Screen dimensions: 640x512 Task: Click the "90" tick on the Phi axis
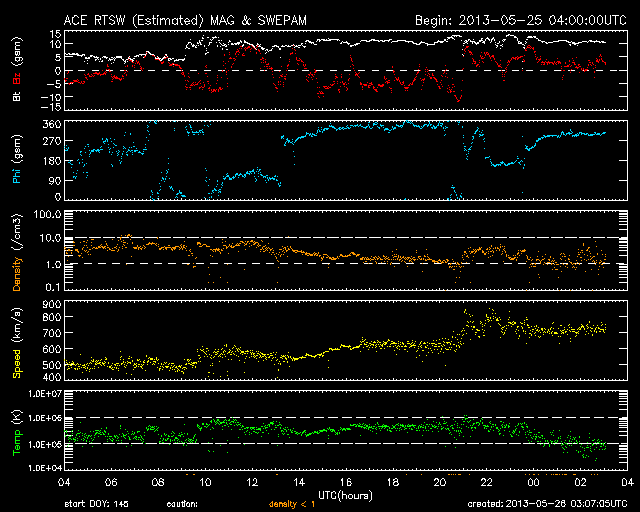[x=55, y=180]
